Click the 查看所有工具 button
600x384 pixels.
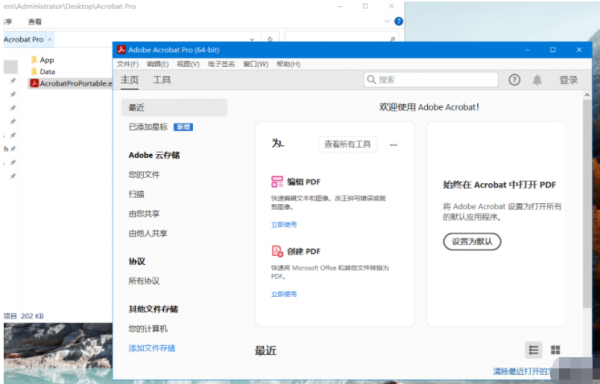[x=347, y=144]
